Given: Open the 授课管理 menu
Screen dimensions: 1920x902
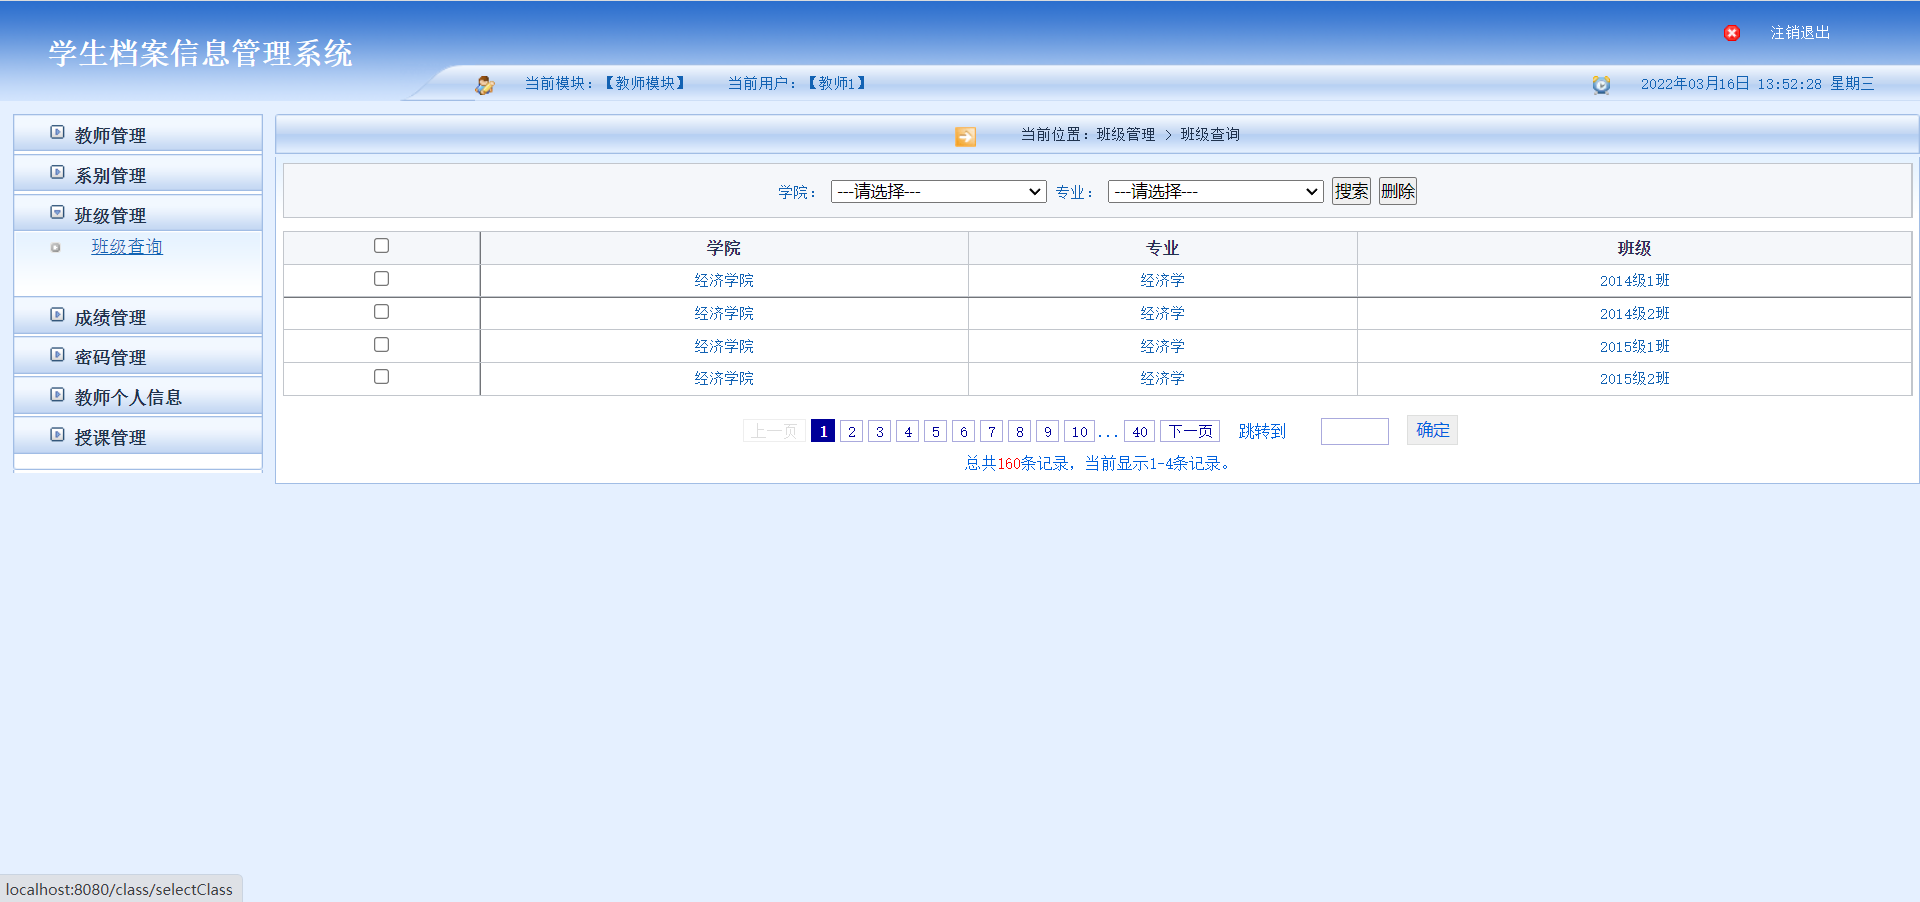Looking at the screenshot, I should 110,437.
